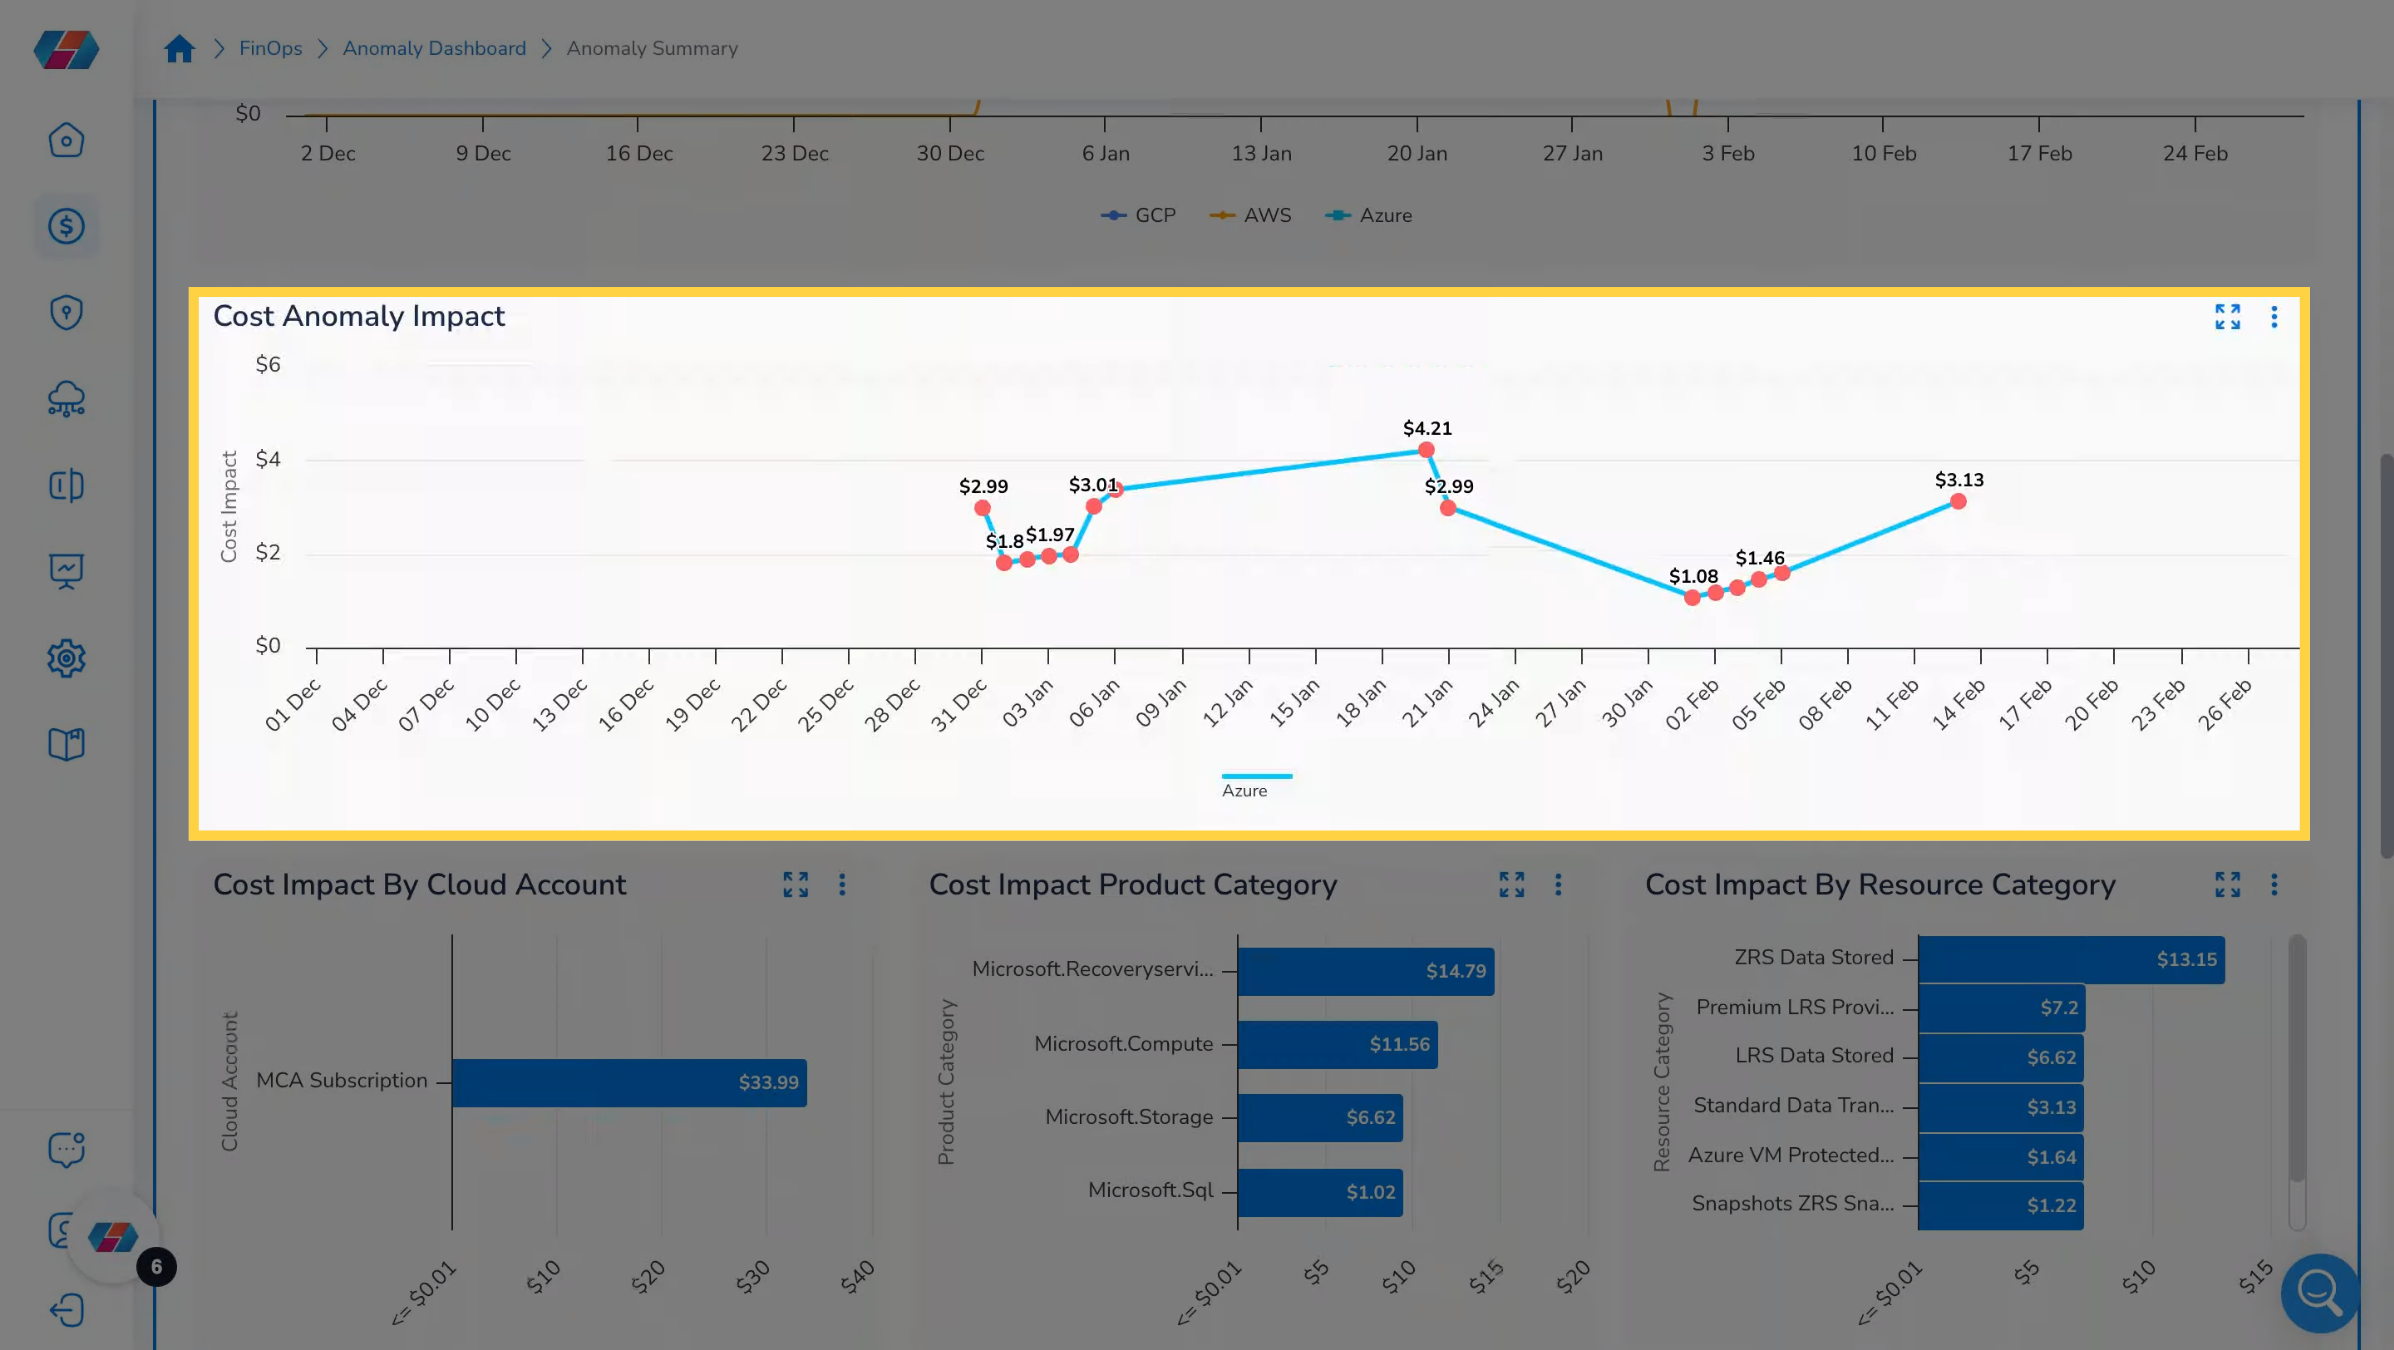2394x1350 pixels.
Task: Select FinOps in the breadcrumb
Action: 270,48
